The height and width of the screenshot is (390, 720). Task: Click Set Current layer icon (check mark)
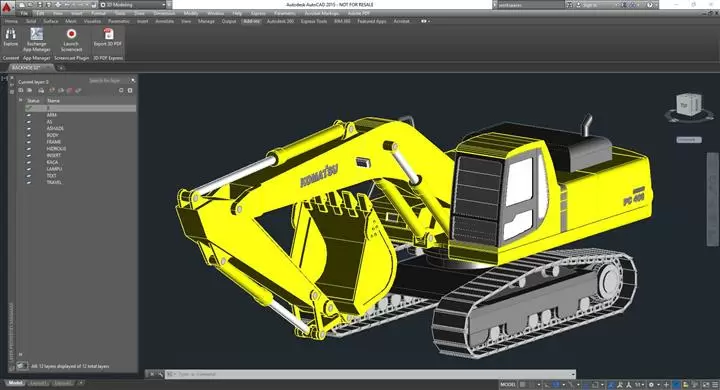79,90
